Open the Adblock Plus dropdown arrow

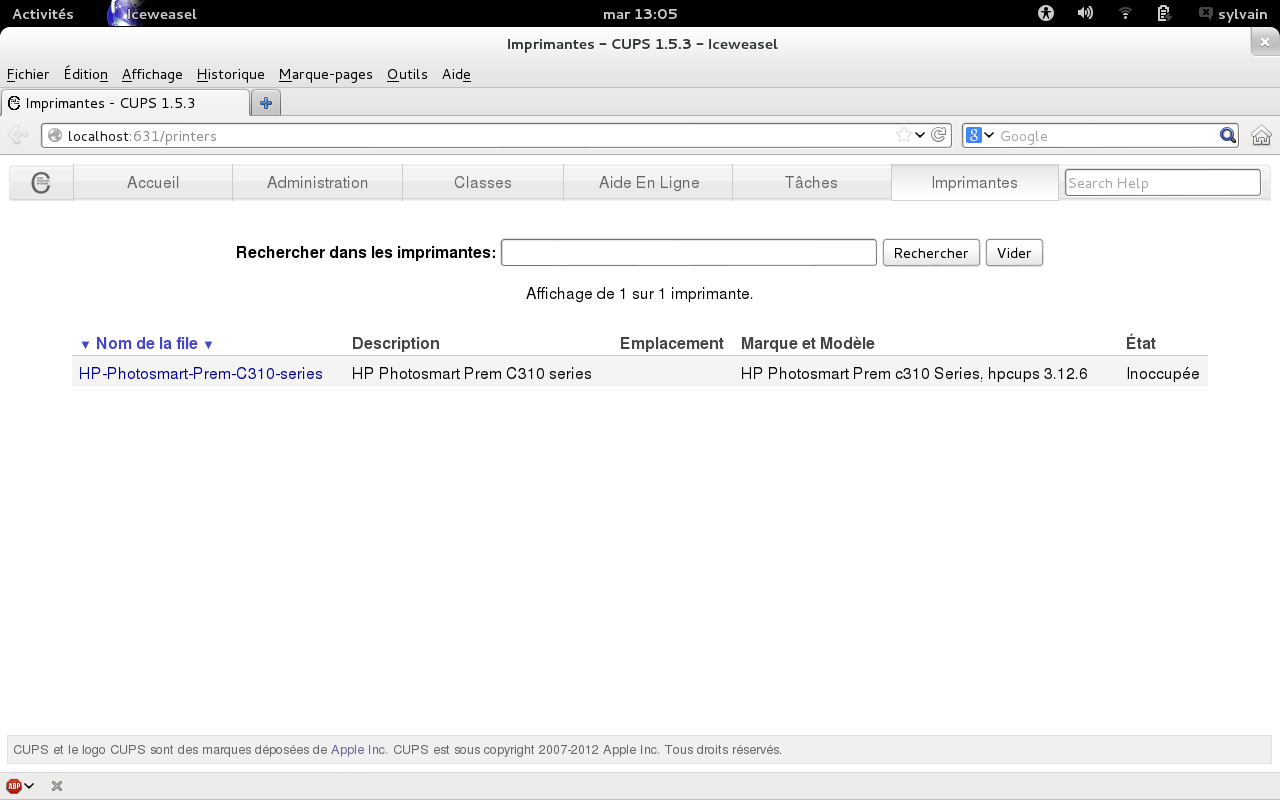coord(30,786)
